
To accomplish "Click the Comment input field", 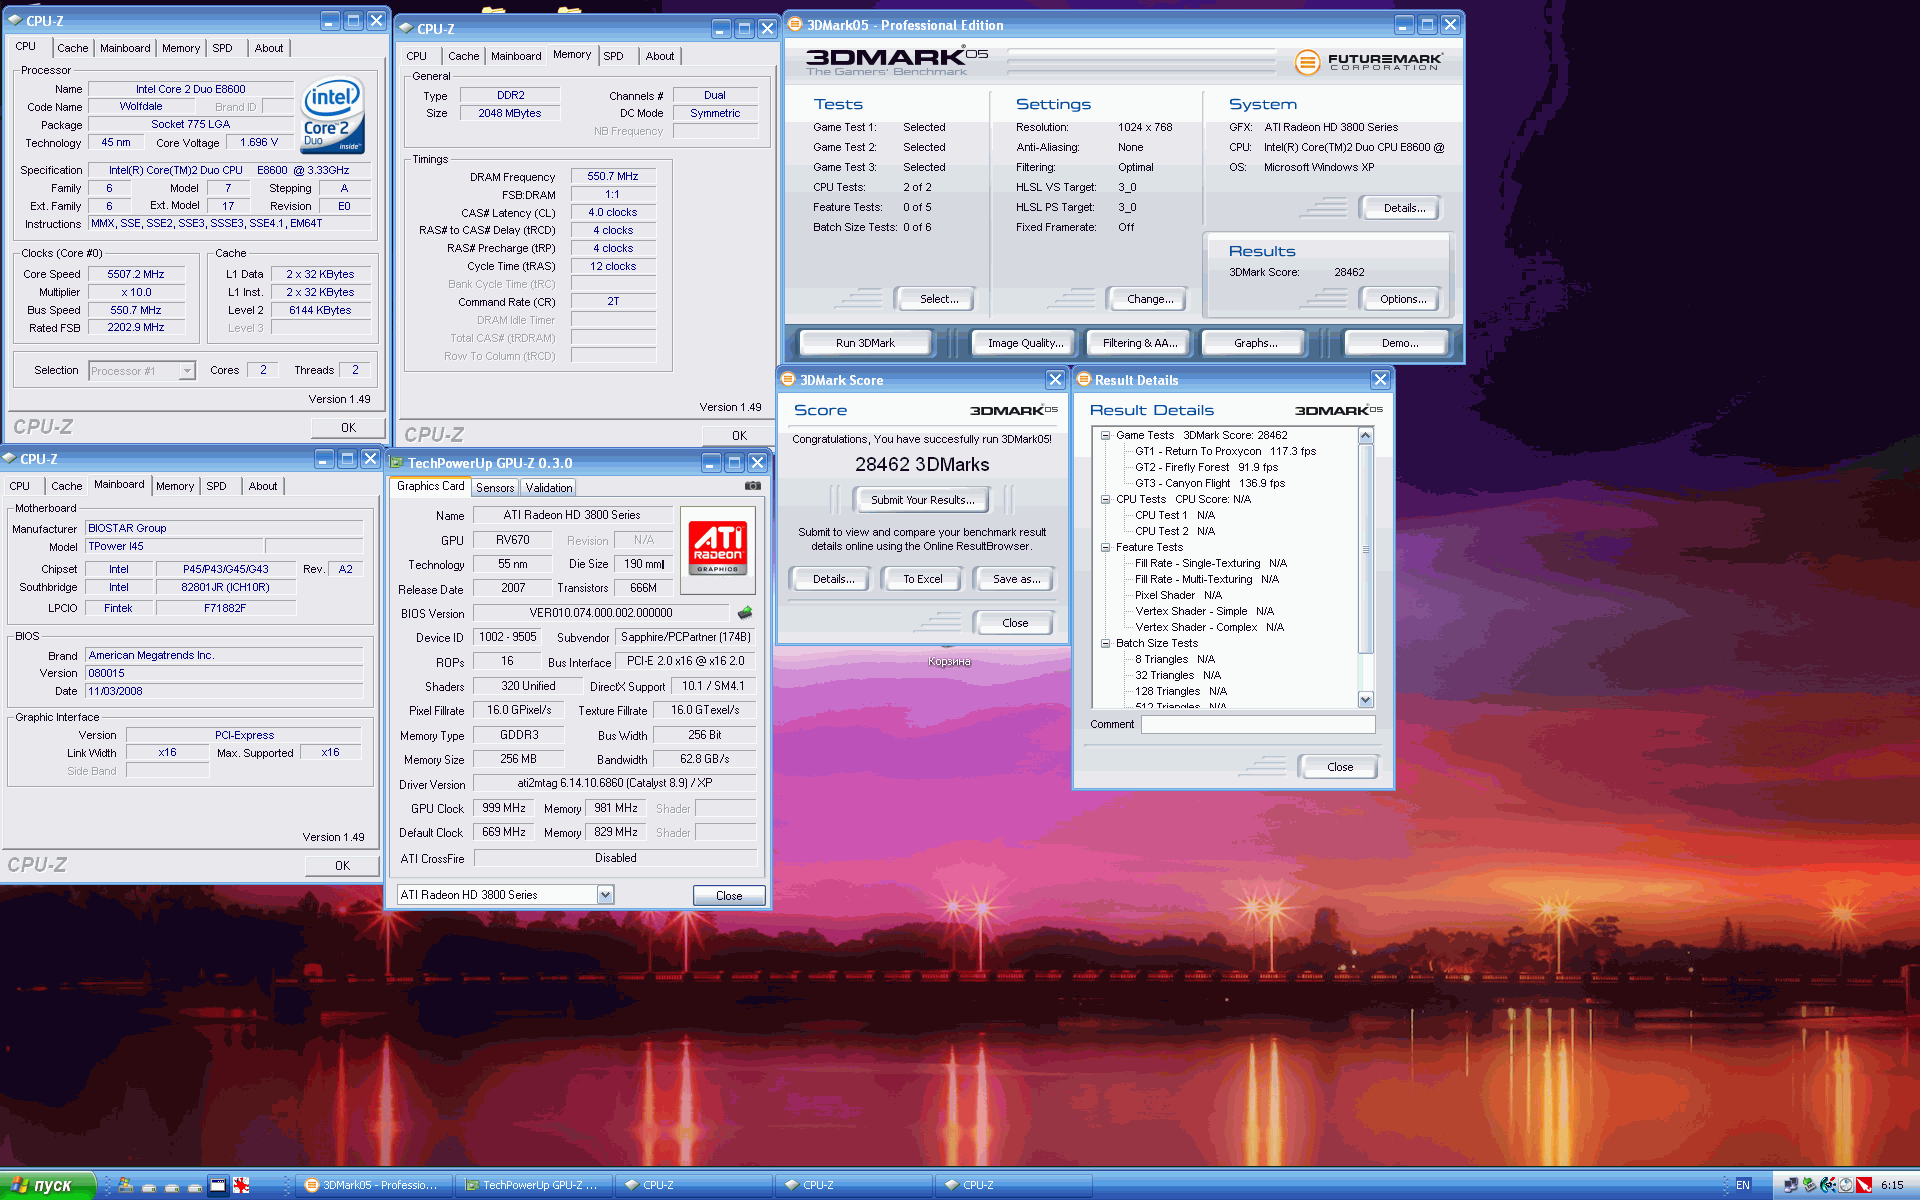I will coord(1257,724).
